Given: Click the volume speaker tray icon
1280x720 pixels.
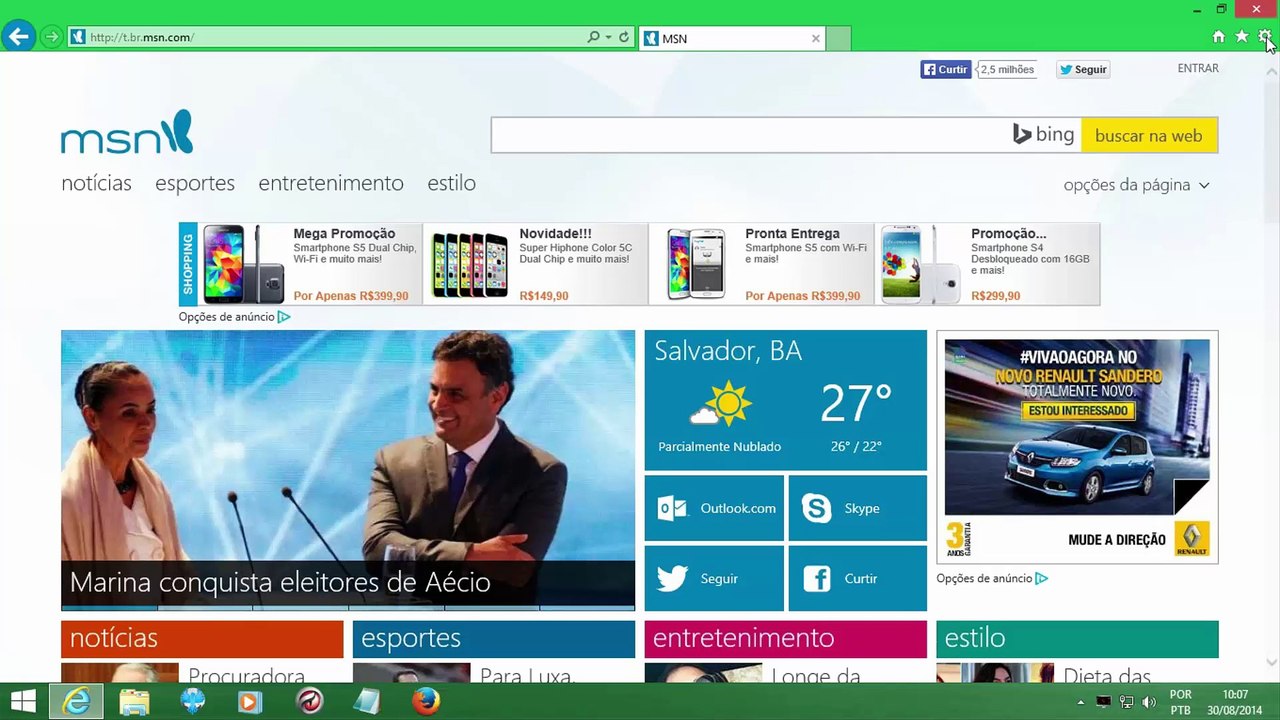Looking at the screenshot, I should tap(1149, 702).
